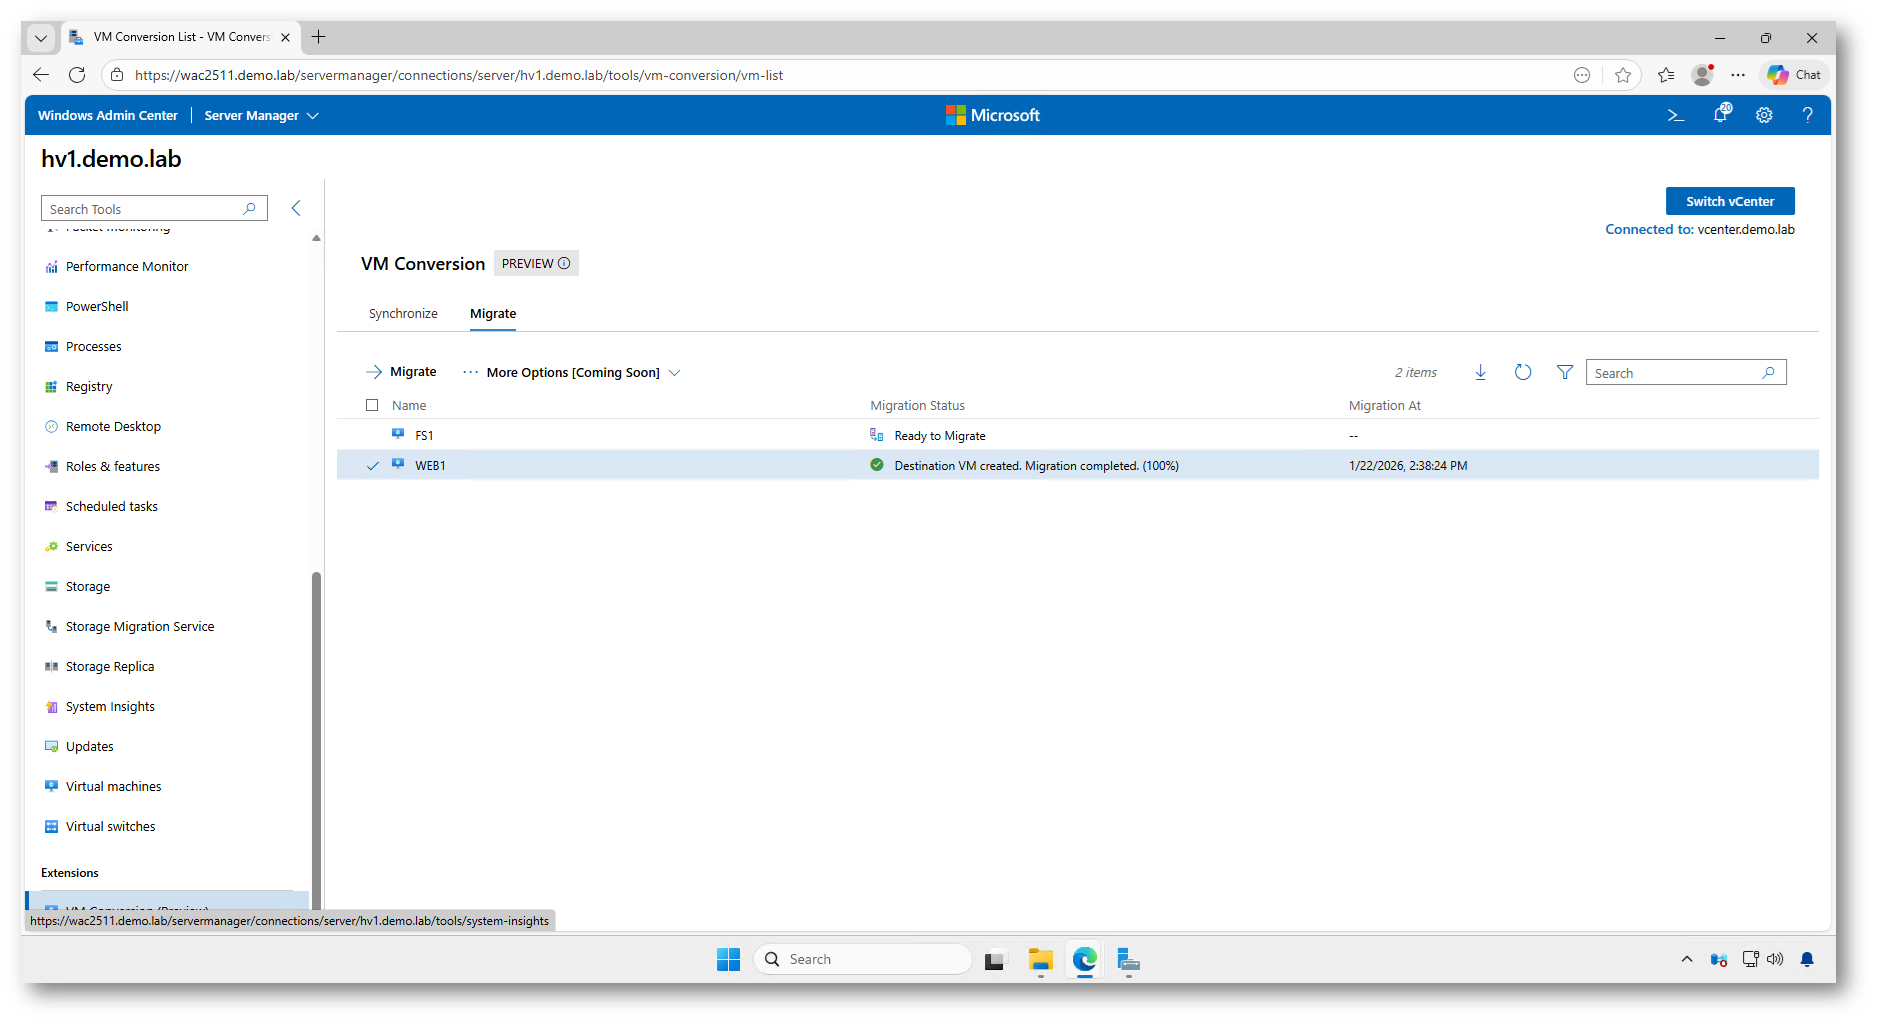Open the PowerShell console icon in header

pyautogui.click(x=1676, y=116)
